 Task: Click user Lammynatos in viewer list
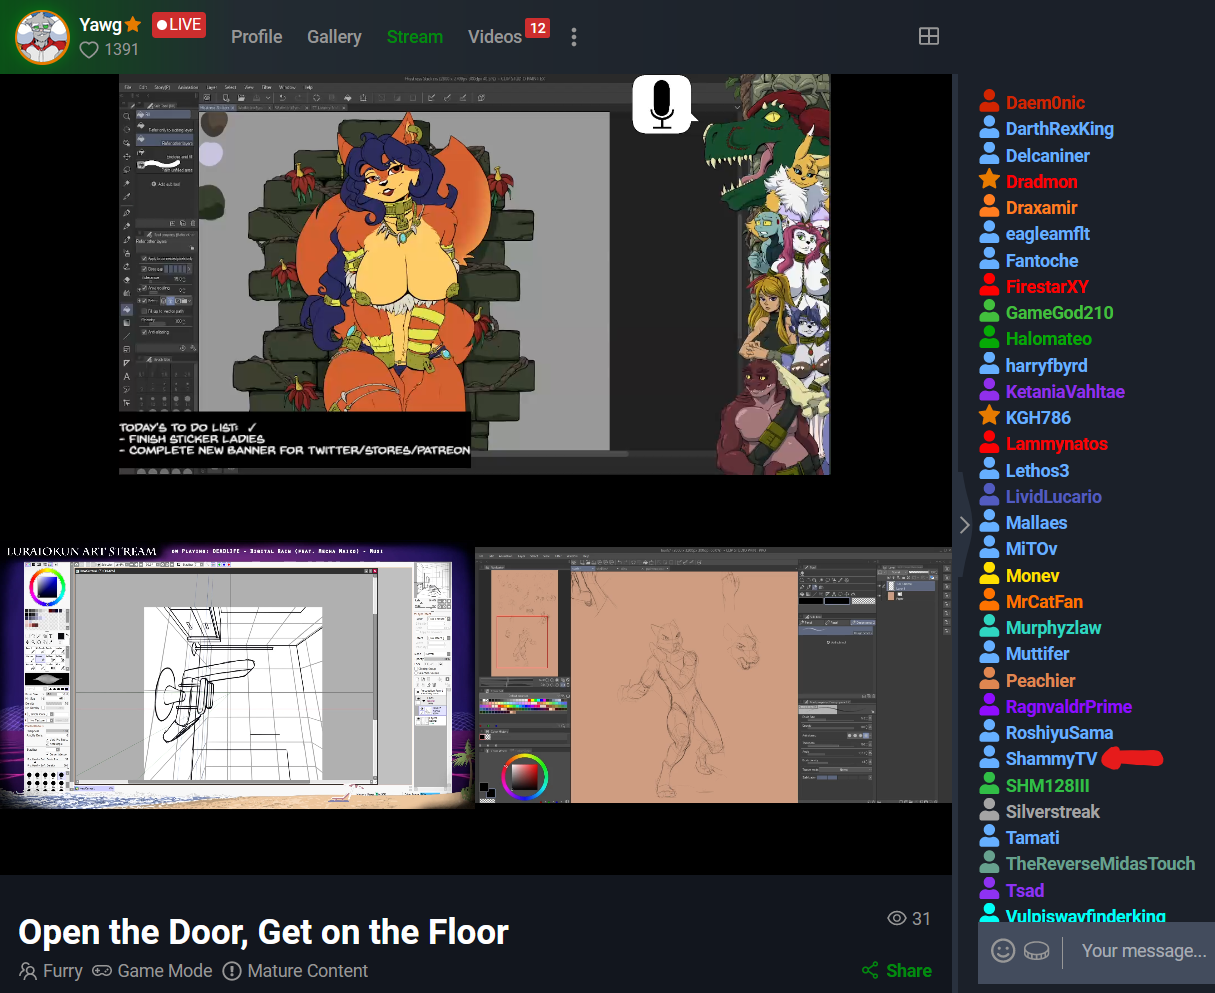point(1056,444)
